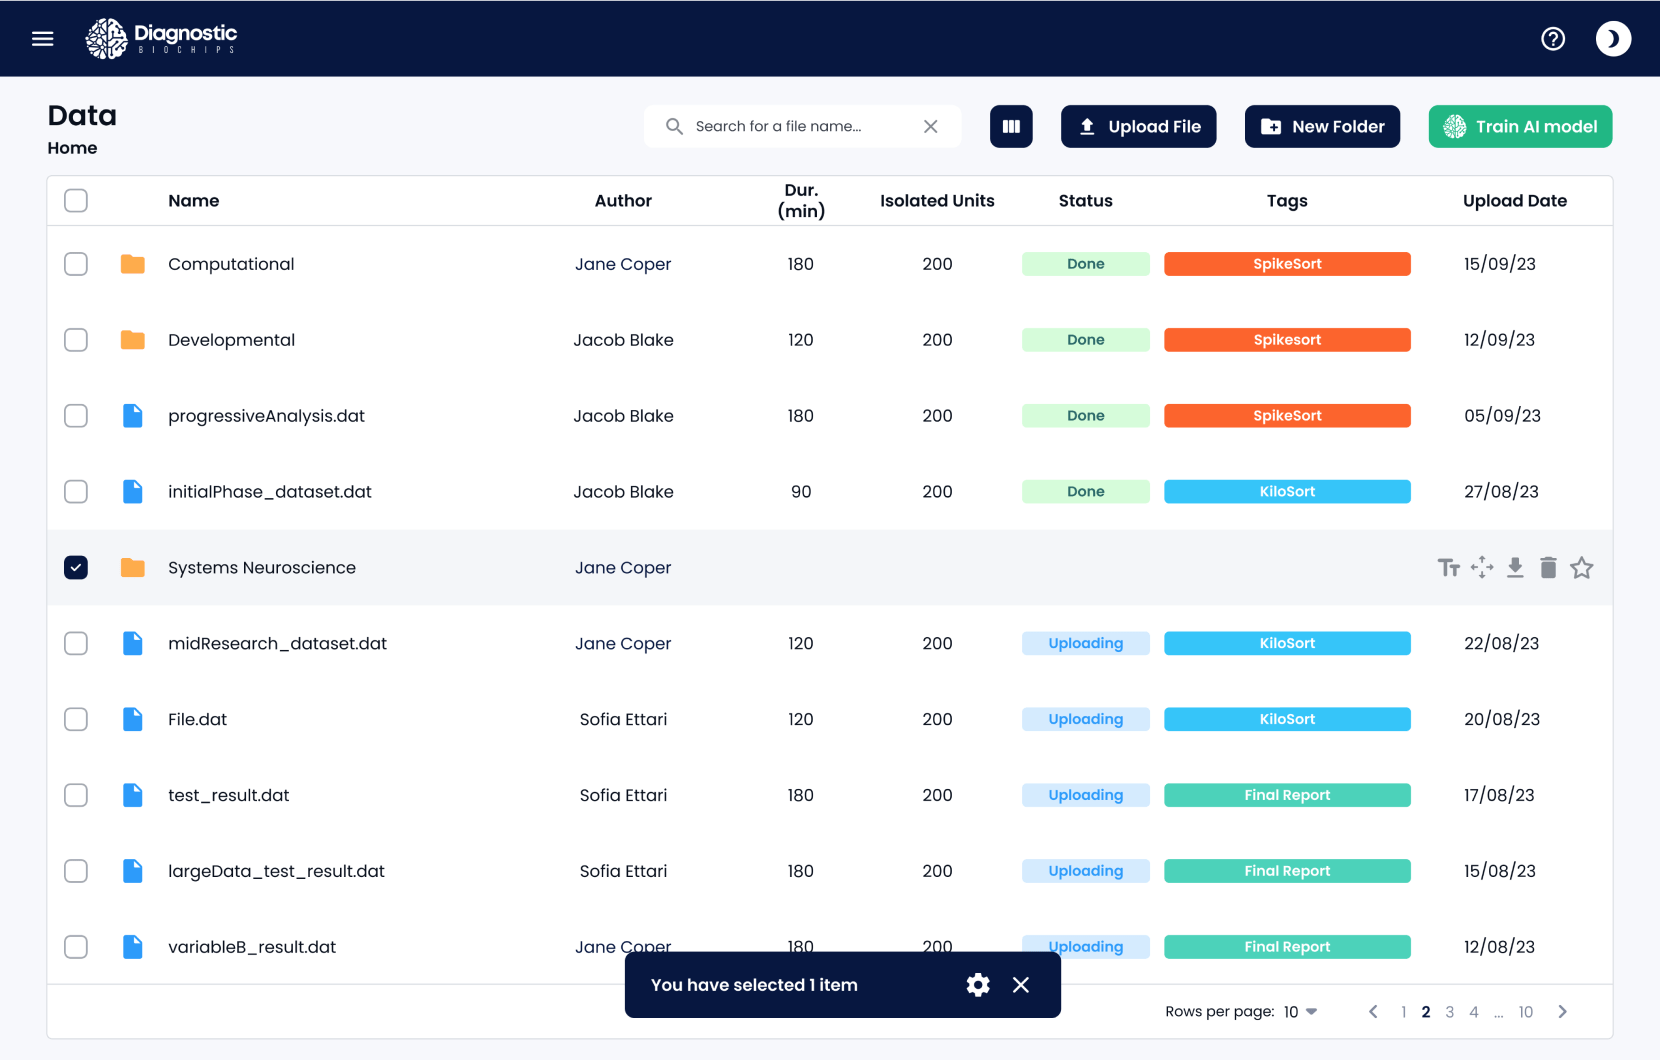Go to the next page arrow

(x=1562, y=1012)
